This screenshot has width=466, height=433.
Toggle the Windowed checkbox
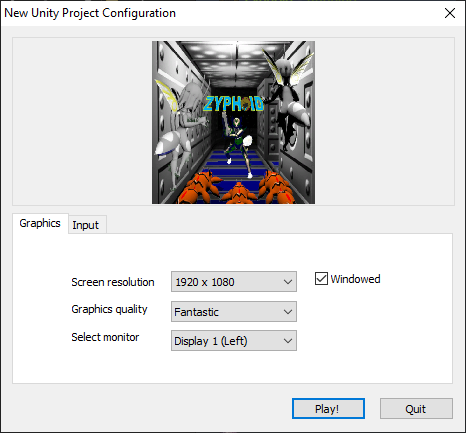pyautogui.click(x=321, y=279)
